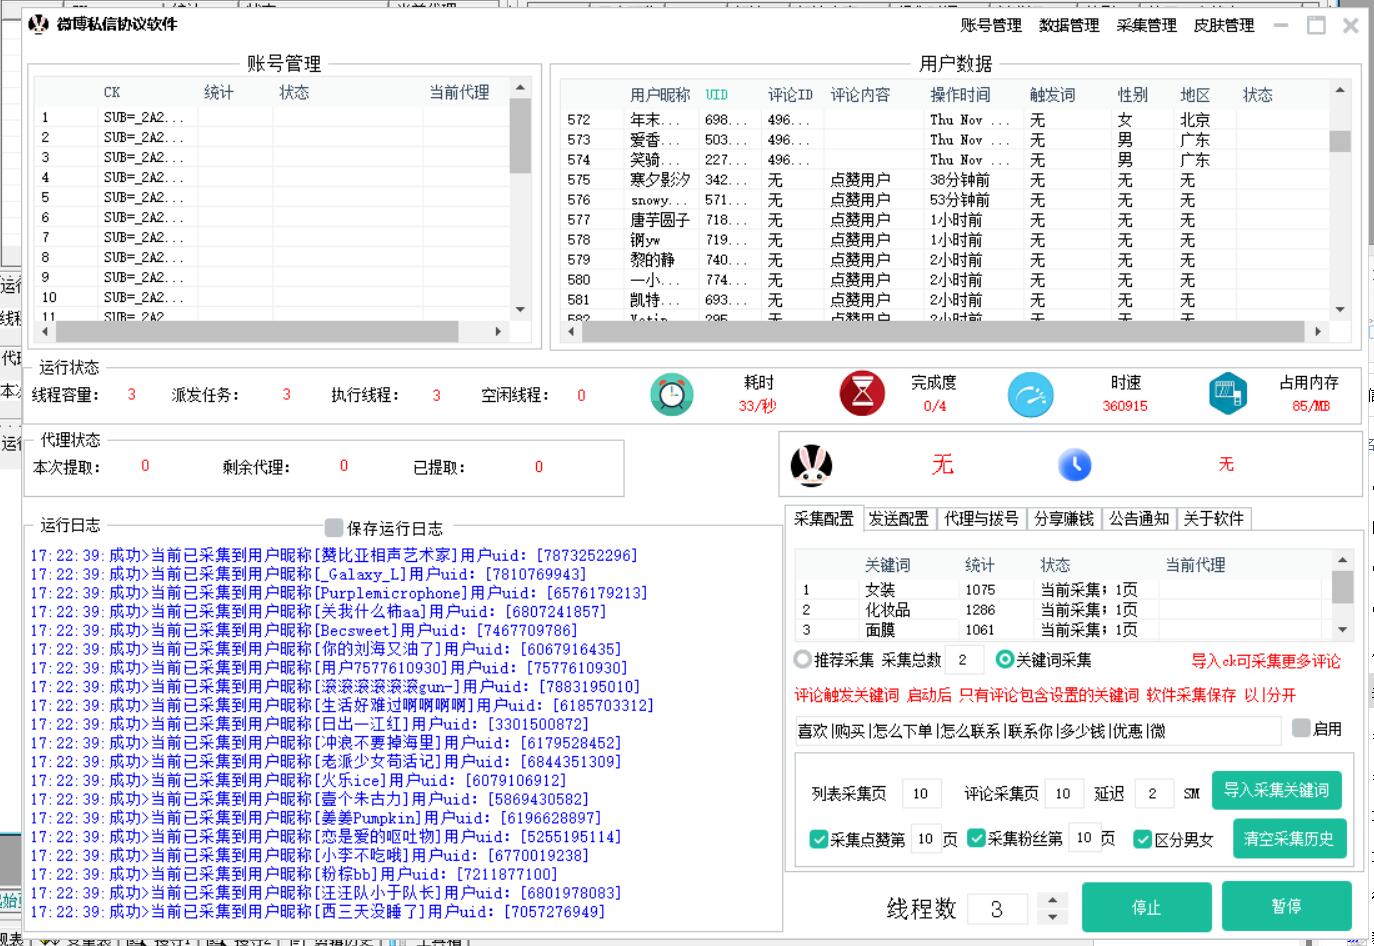Screen dimensions: 1374x946
Task: Click the trigger keywords input field
Action: click(1037, 731)
